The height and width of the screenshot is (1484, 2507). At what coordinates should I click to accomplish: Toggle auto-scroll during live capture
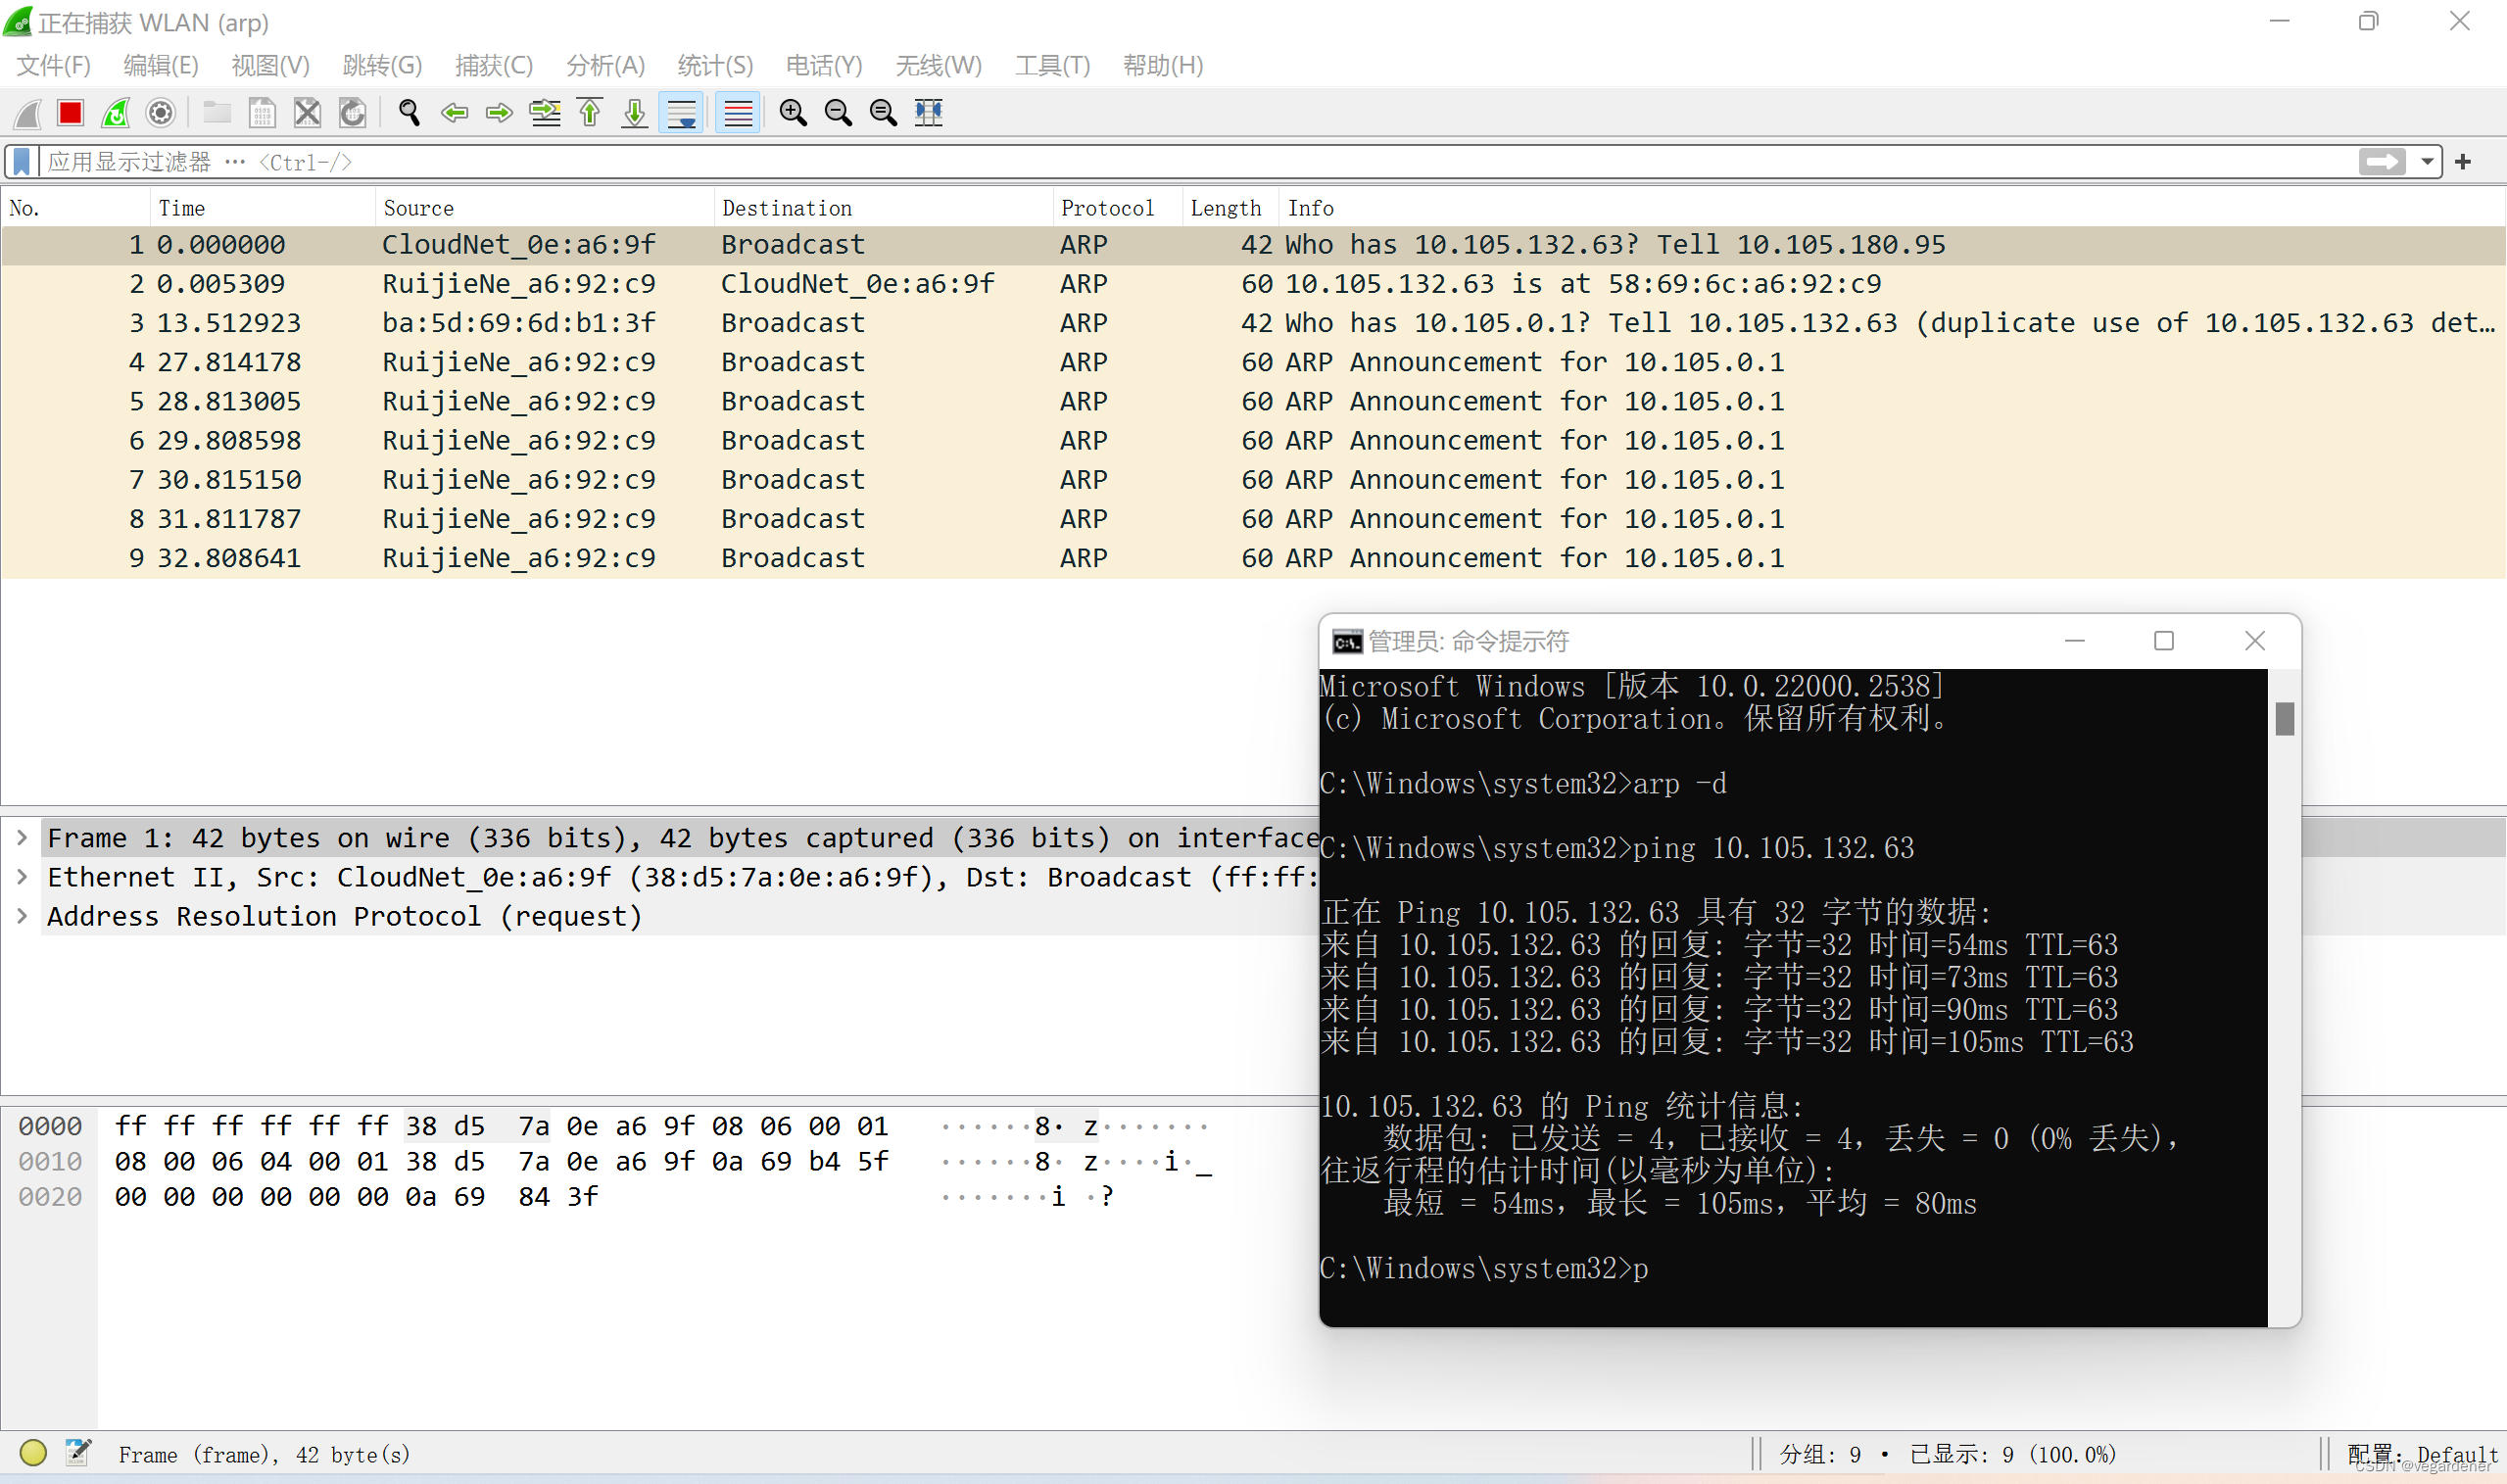[x=682, y=113]
